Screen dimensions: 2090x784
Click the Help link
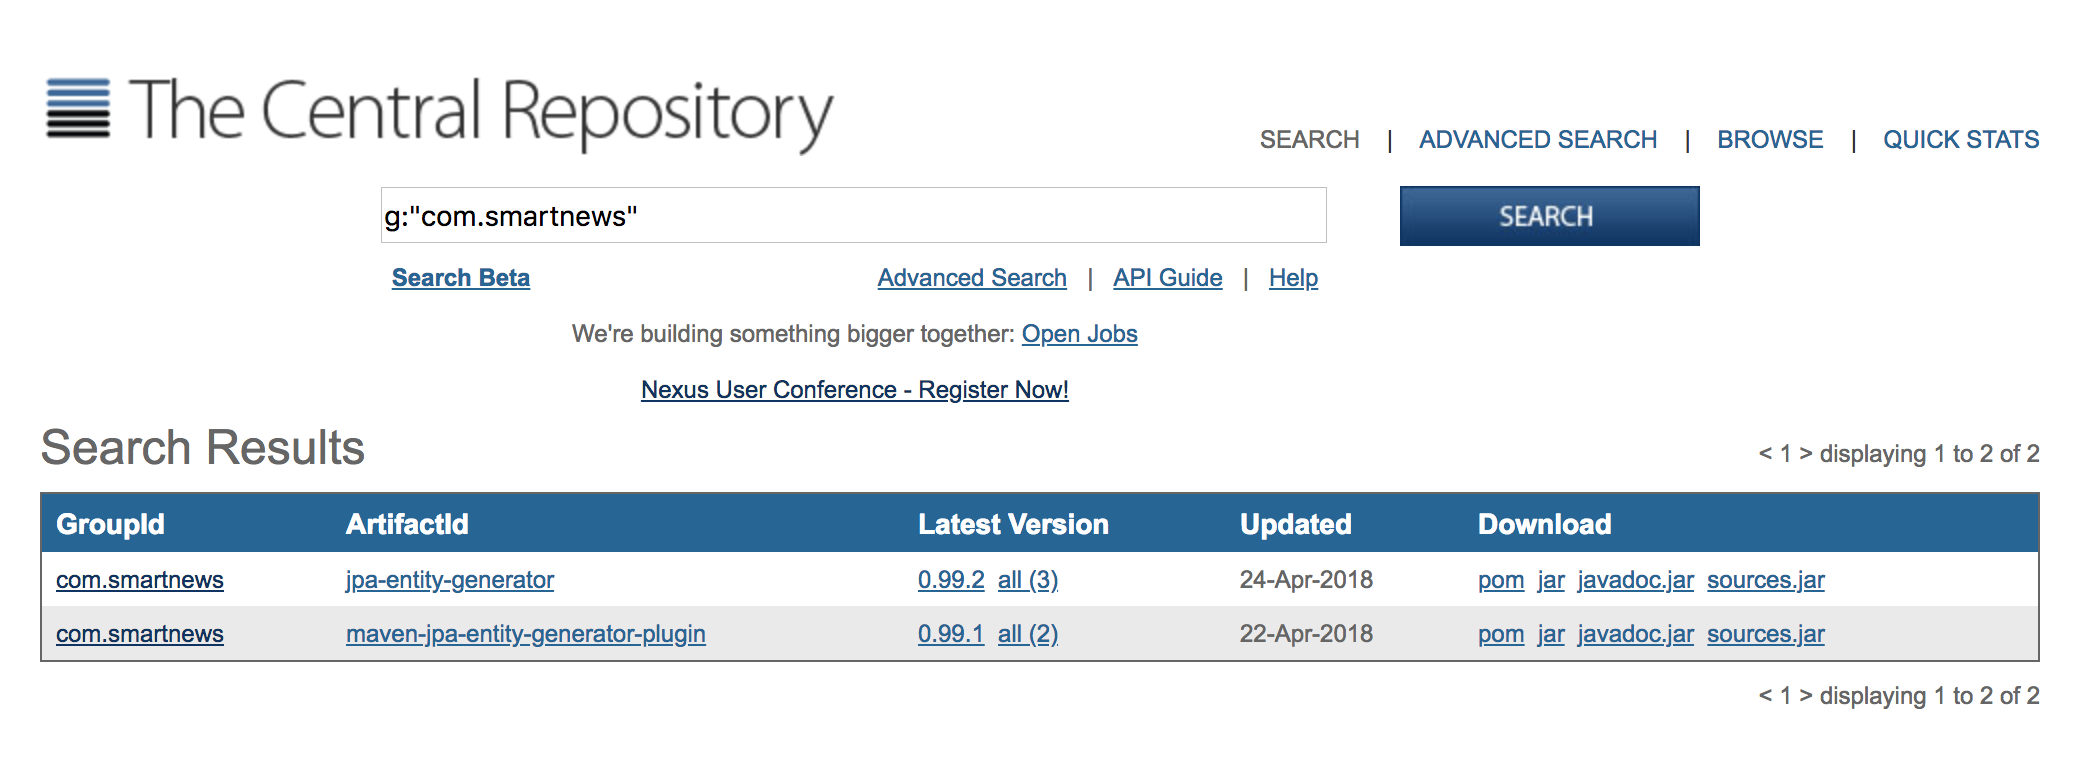tap(1293, 278)
